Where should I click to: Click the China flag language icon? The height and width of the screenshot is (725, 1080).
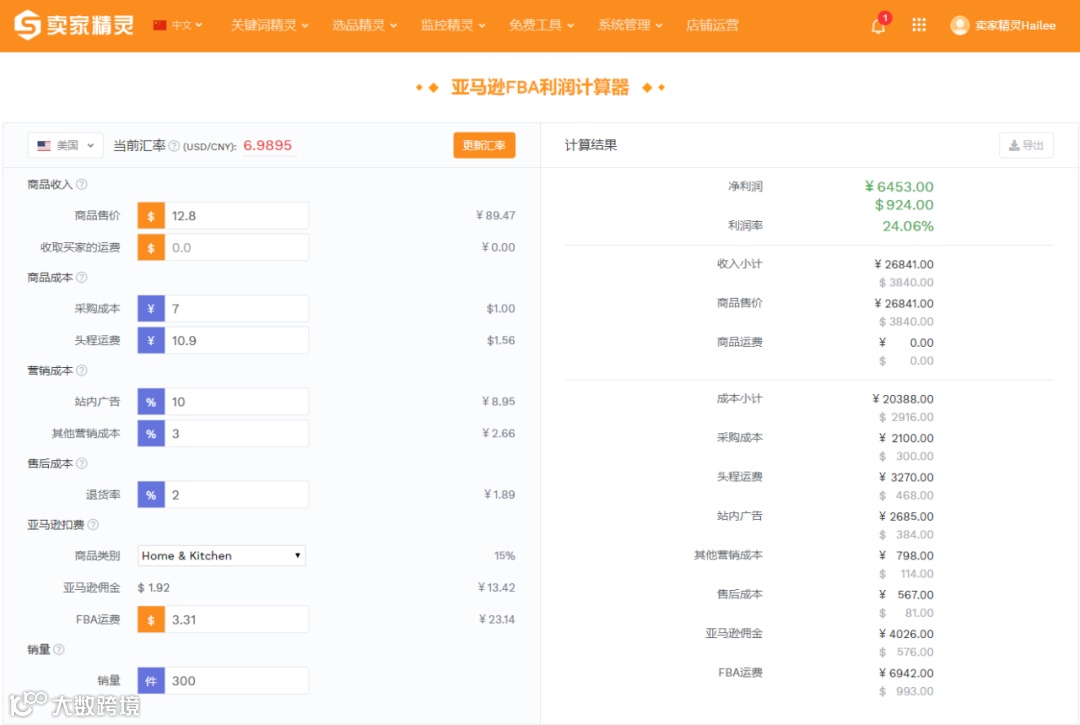[x=160, y=25]
